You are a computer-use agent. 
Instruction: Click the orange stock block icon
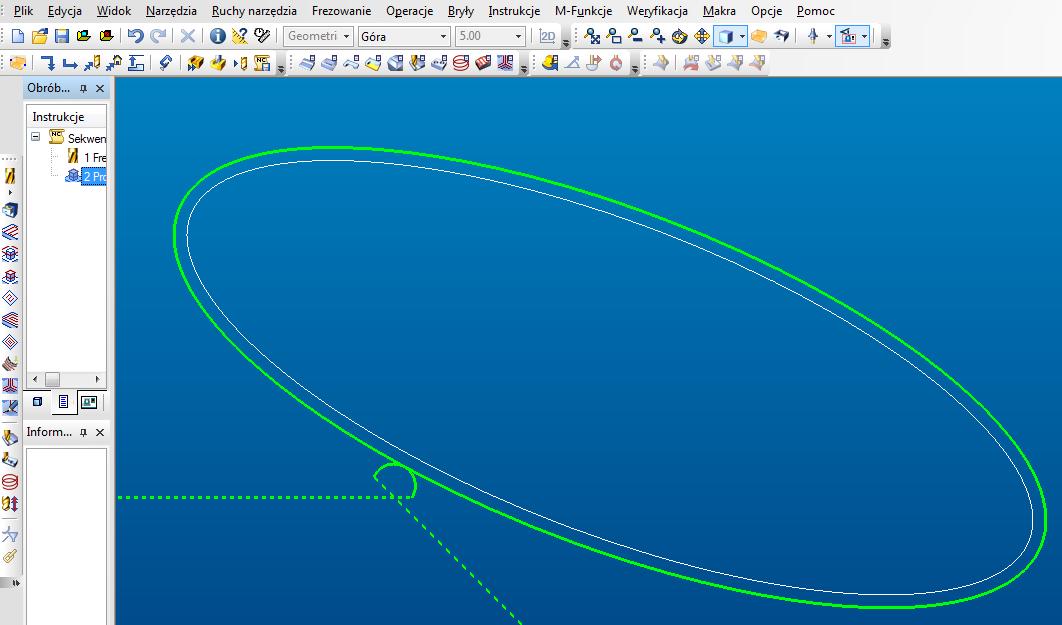[759, 37]
